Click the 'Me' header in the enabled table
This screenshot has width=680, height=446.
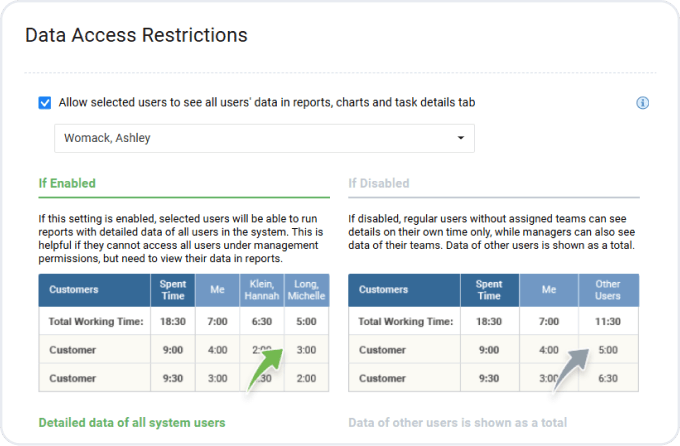[x=217, y=290]
